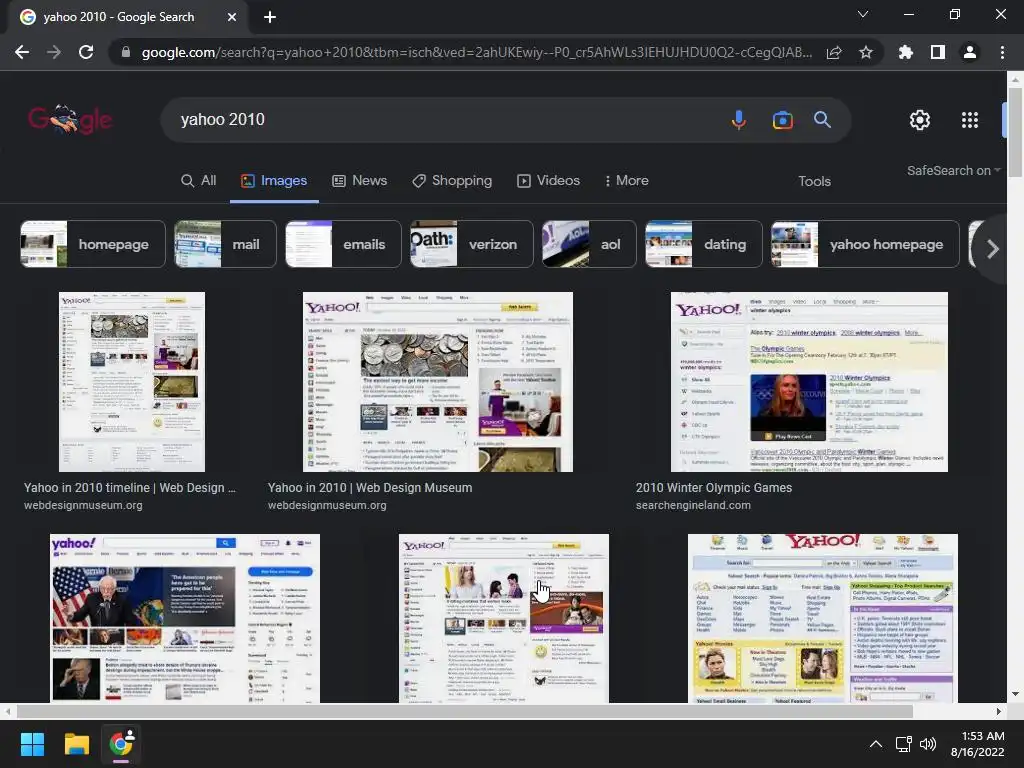Open the clock and date panel
1024x768 pixels.
point(978,744)
